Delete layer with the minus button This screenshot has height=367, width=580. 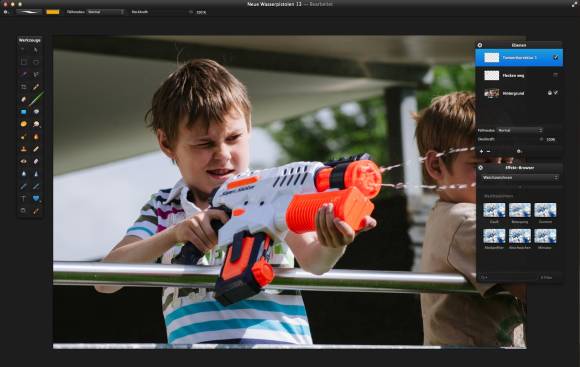click(x=489, y=151)
